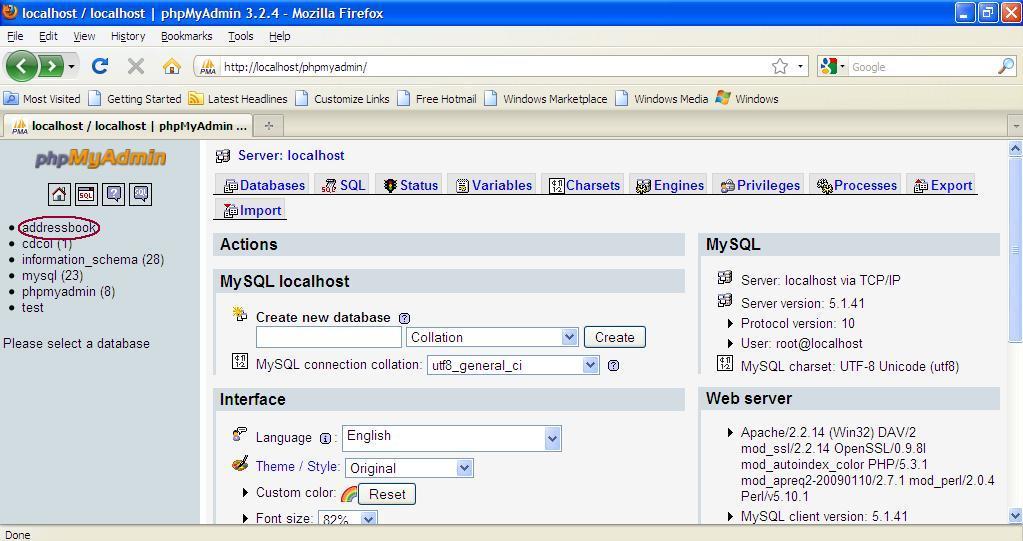The width and height of the screenshot is (1023, 541).
Task: Click the language icon in Interface section
Action: coord(239,434)
